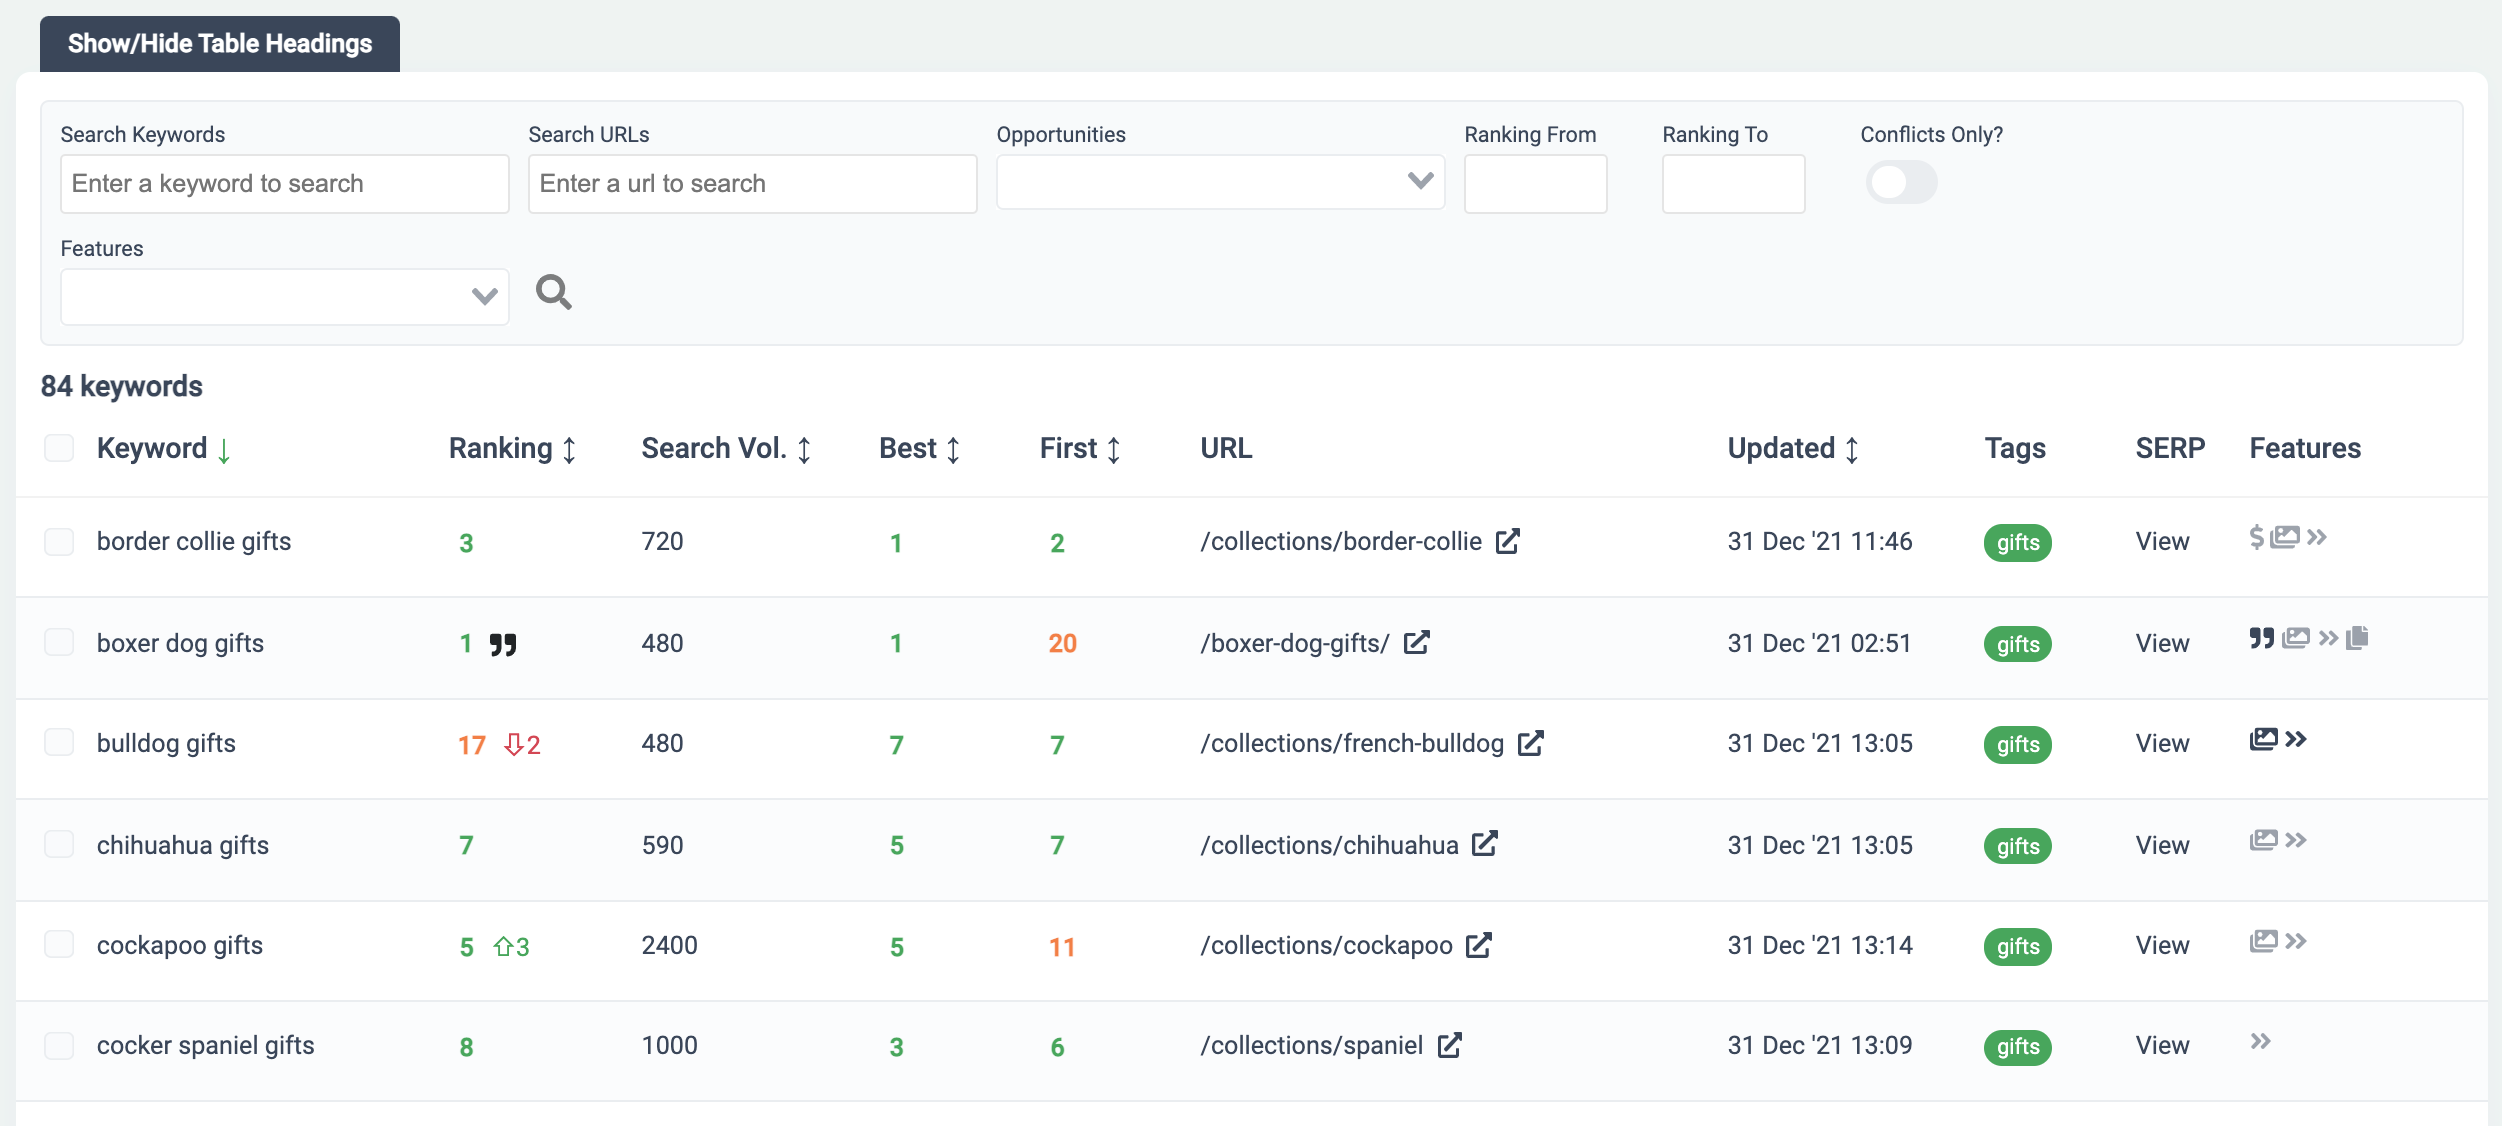Open external link for /collections/border-collie

click(x=1508, y=541)
